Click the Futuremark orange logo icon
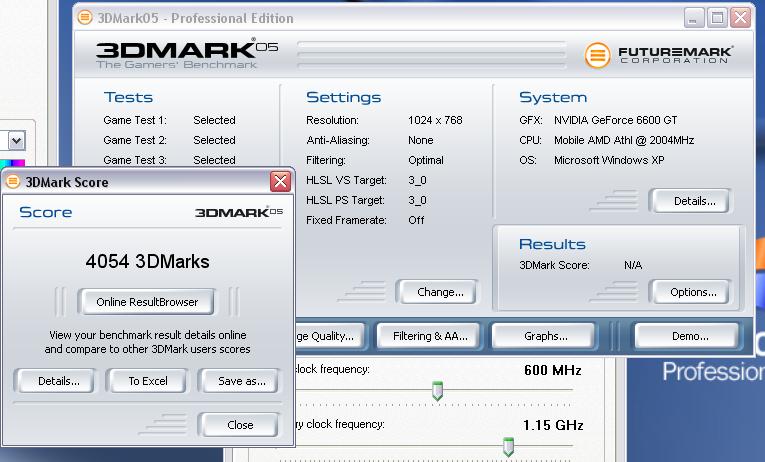765x462 pixels. point(597,55)
